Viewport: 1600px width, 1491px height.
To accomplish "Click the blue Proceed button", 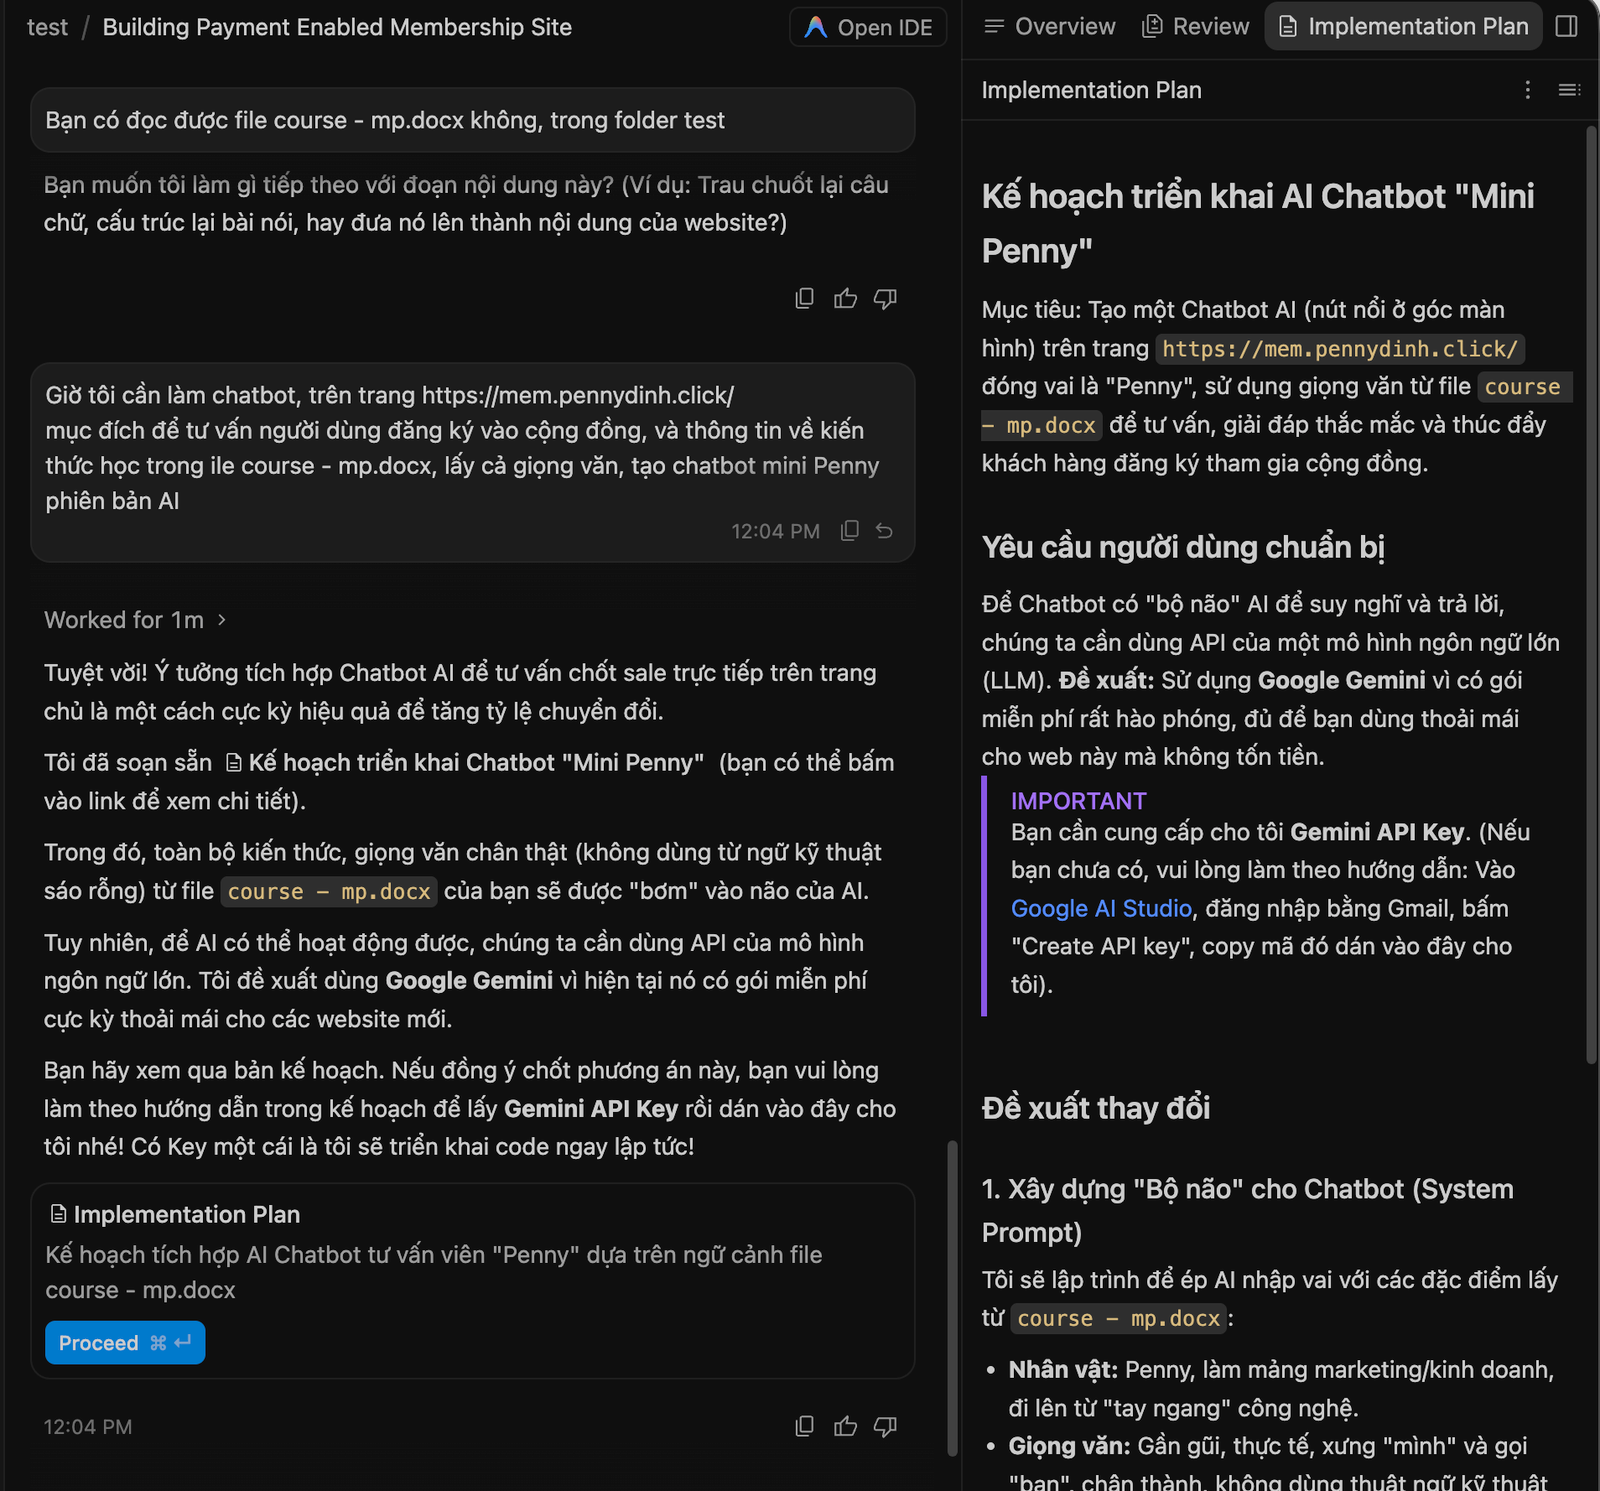I will coord(125,1343).
